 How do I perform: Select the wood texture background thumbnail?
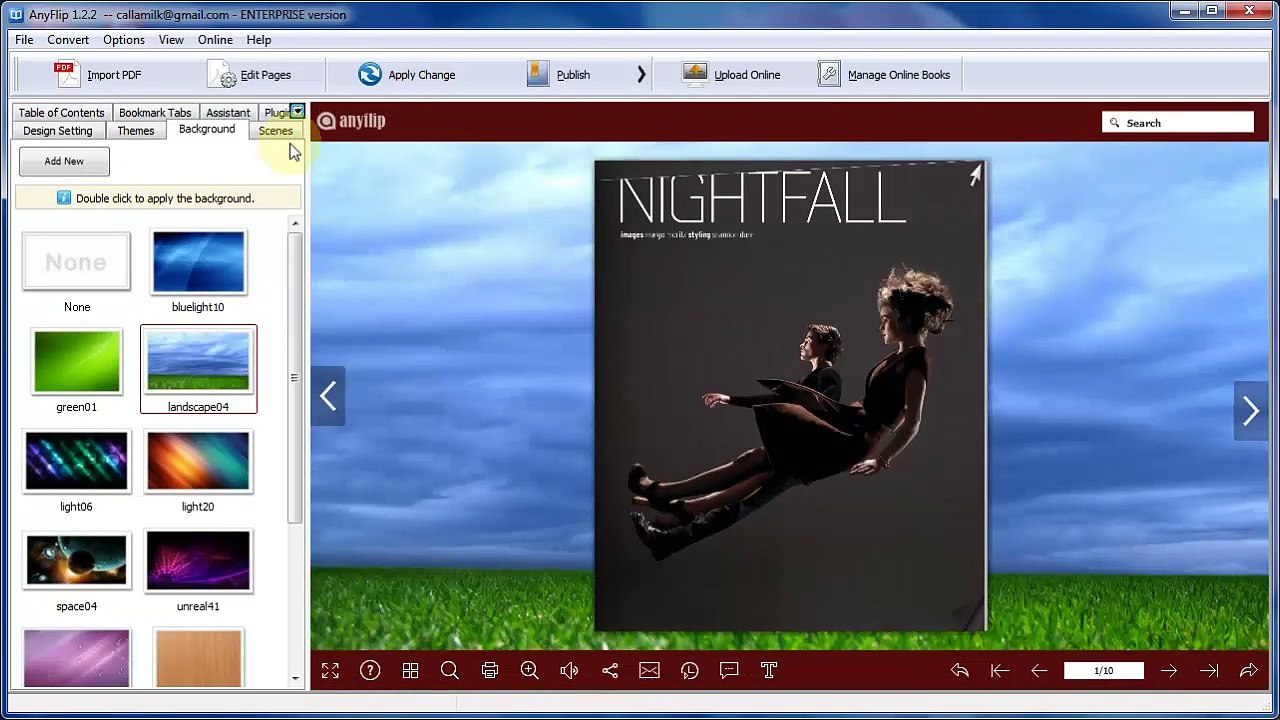pyautogui.click(x=198, y=658)
